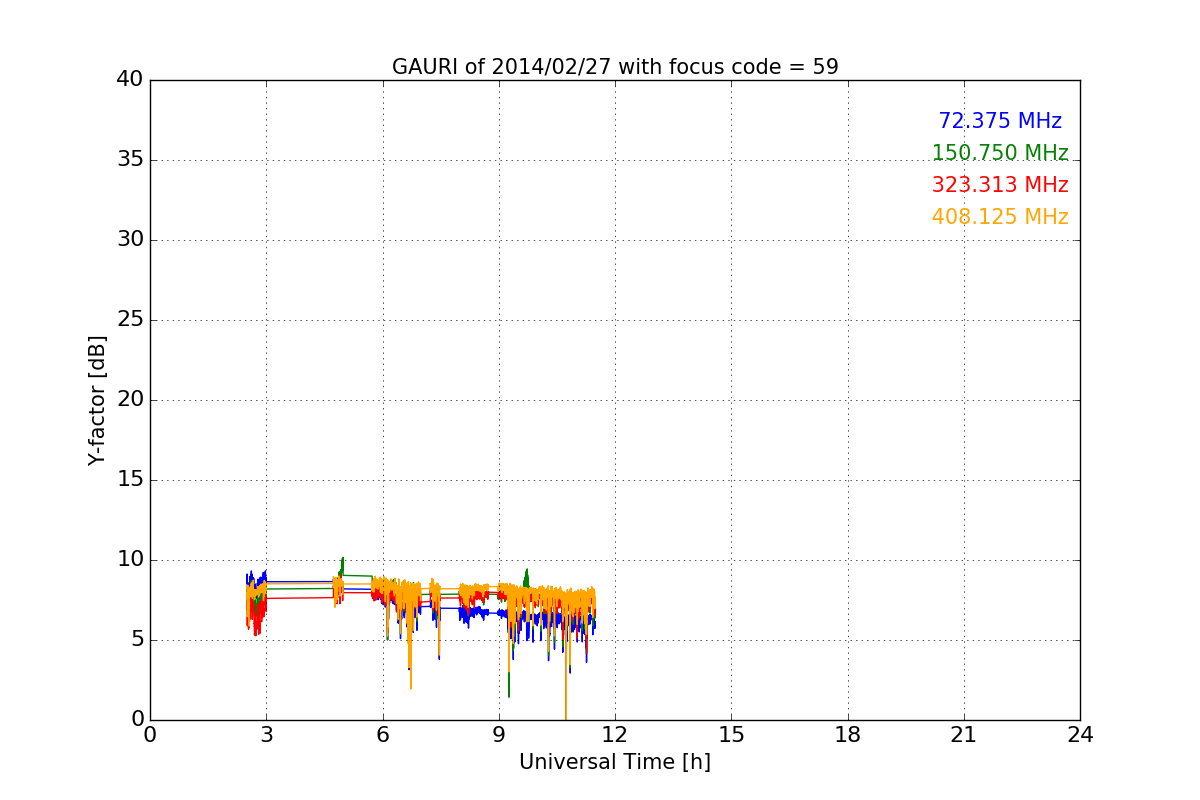This screenshot has width=1200, height=800.
Task: Click the x-axis tick value 9
Action: (x=499, y=735)
